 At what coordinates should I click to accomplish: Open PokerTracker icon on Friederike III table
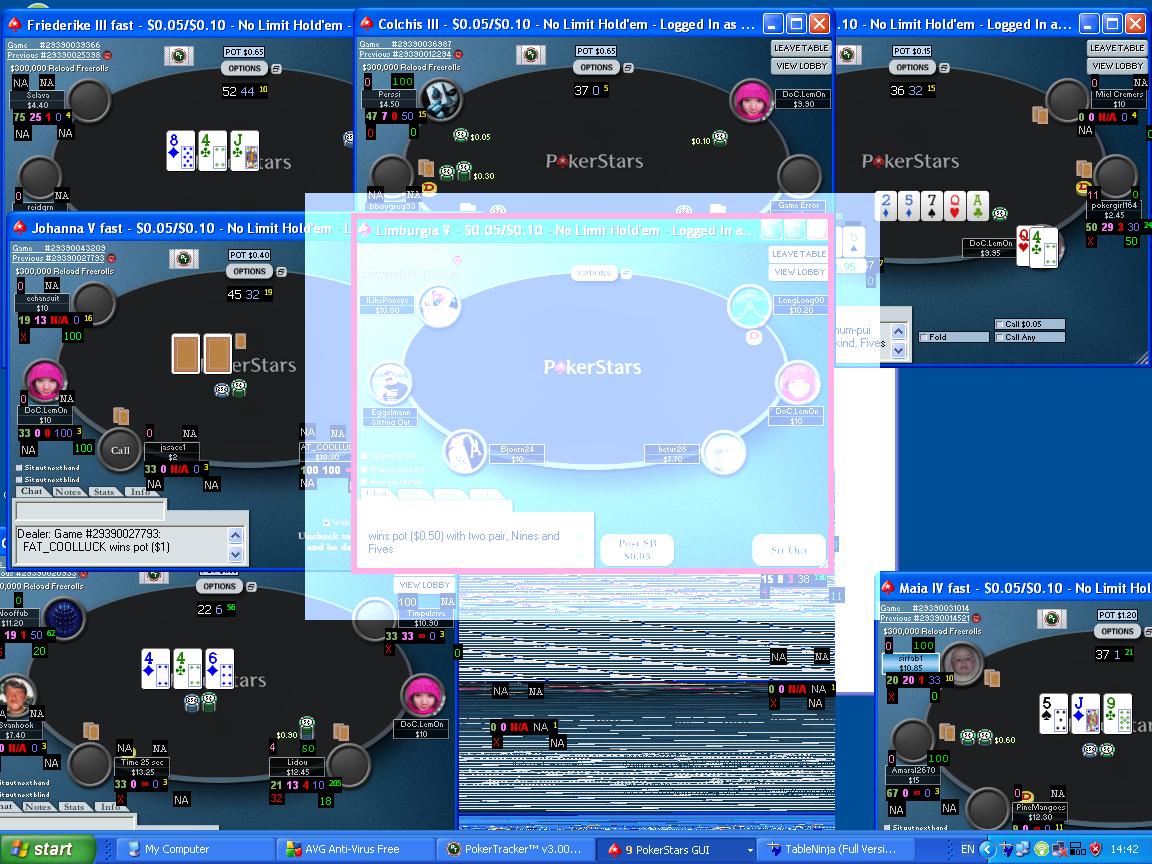(x=178, y=55)
